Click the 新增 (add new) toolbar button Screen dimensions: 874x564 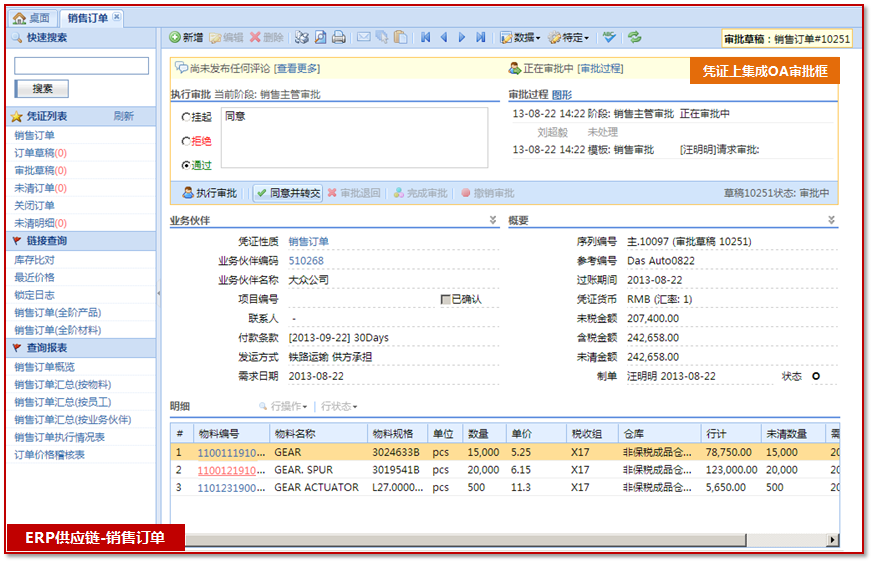(x=186, y=37)
